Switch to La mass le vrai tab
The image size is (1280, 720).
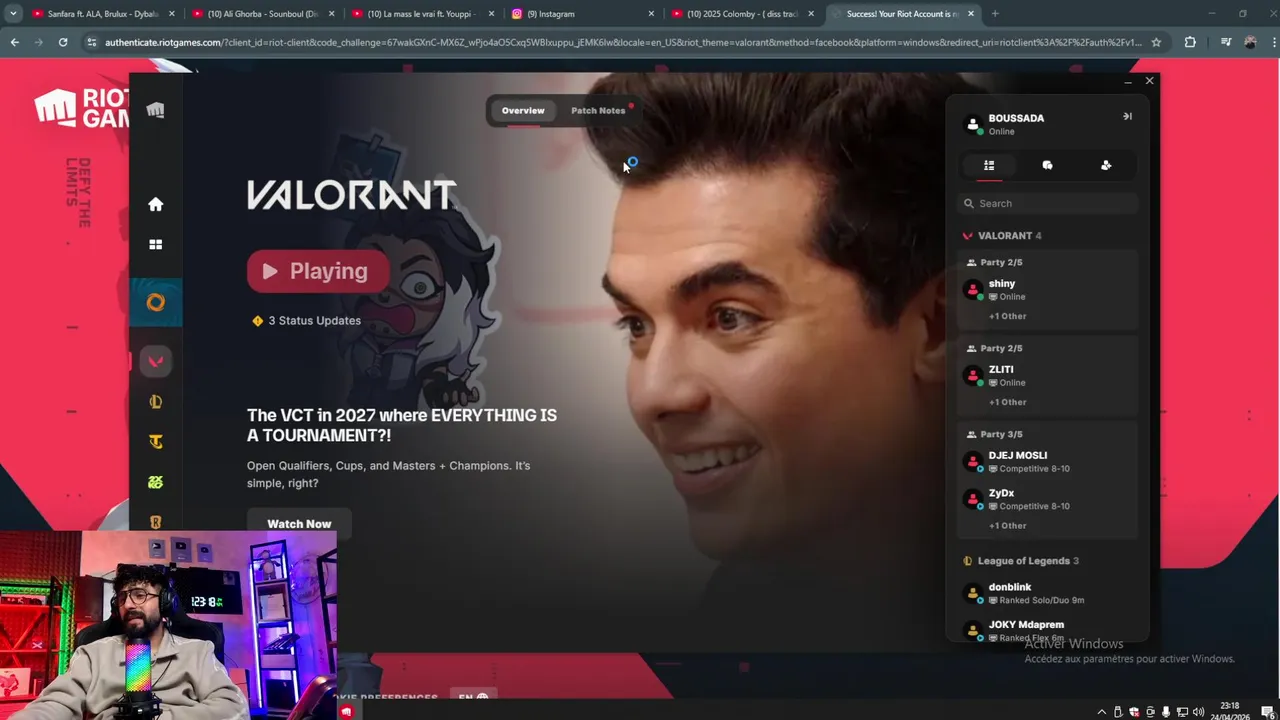pyautogui.click(x=423, y=14)
